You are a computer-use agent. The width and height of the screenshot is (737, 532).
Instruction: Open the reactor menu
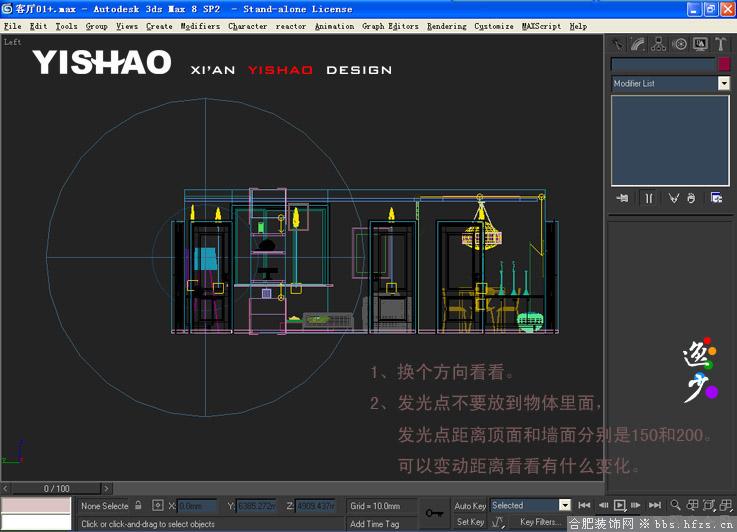[291, 26]
